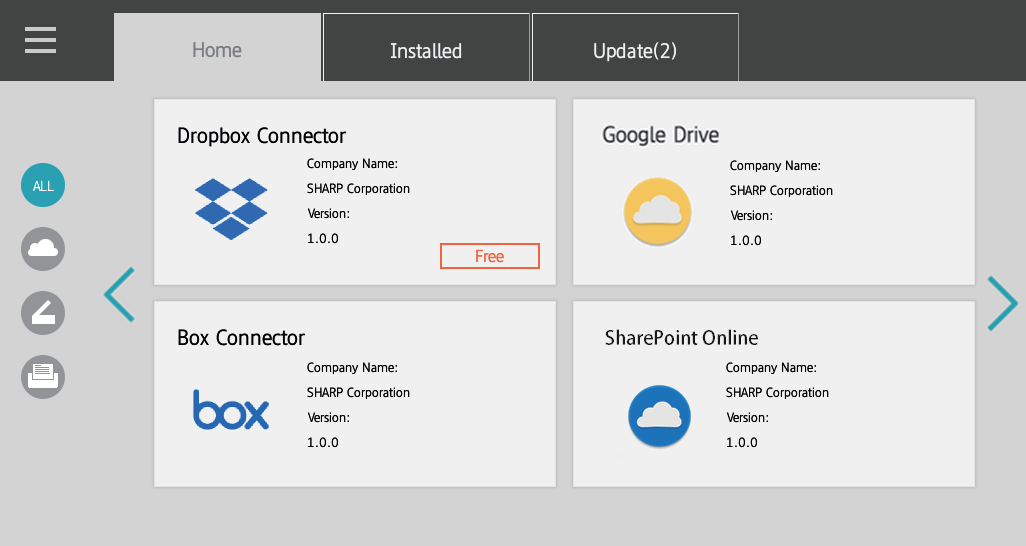Click the SharePoint Online blue cloud icon

[660, 416]
